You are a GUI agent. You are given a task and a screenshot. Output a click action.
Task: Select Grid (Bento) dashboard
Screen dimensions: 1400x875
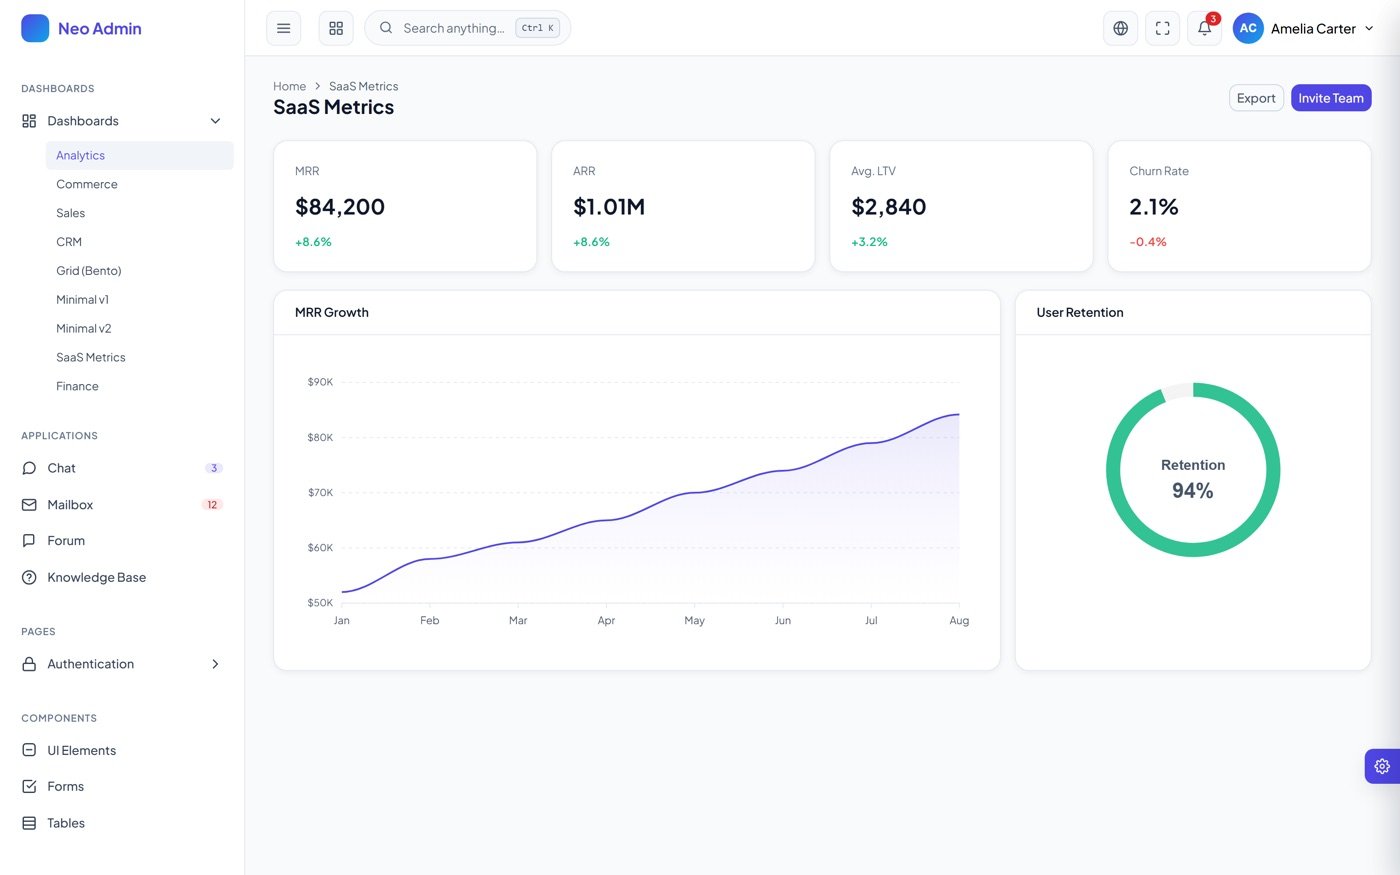point(139,271)
